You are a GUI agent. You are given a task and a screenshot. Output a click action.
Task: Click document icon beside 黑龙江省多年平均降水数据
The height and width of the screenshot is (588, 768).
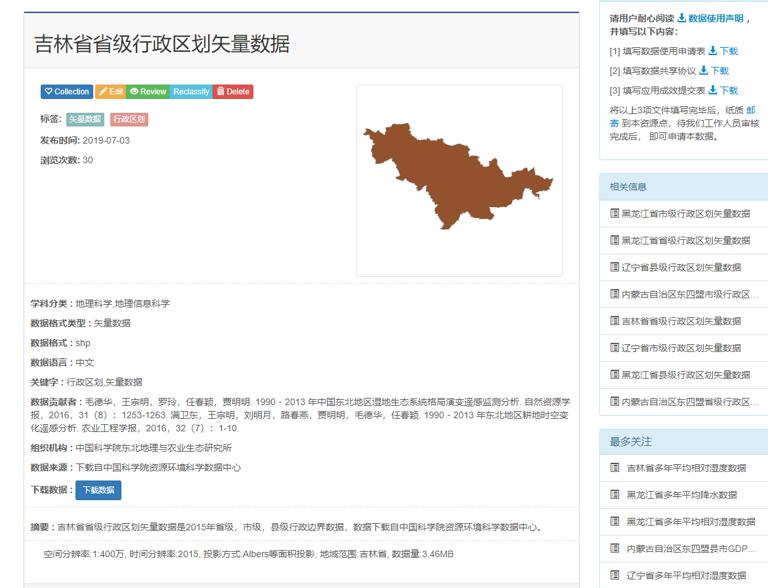tap(614, 494)
